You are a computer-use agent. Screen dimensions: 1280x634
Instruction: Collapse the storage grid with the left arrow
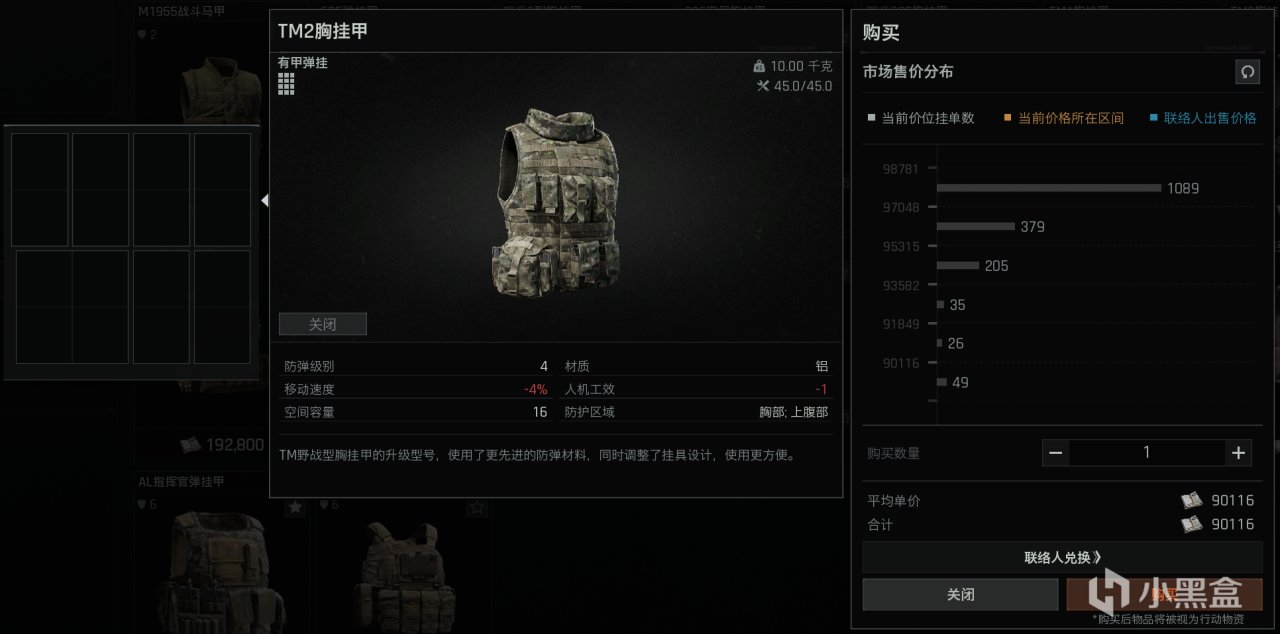click(x=265, y=200)
